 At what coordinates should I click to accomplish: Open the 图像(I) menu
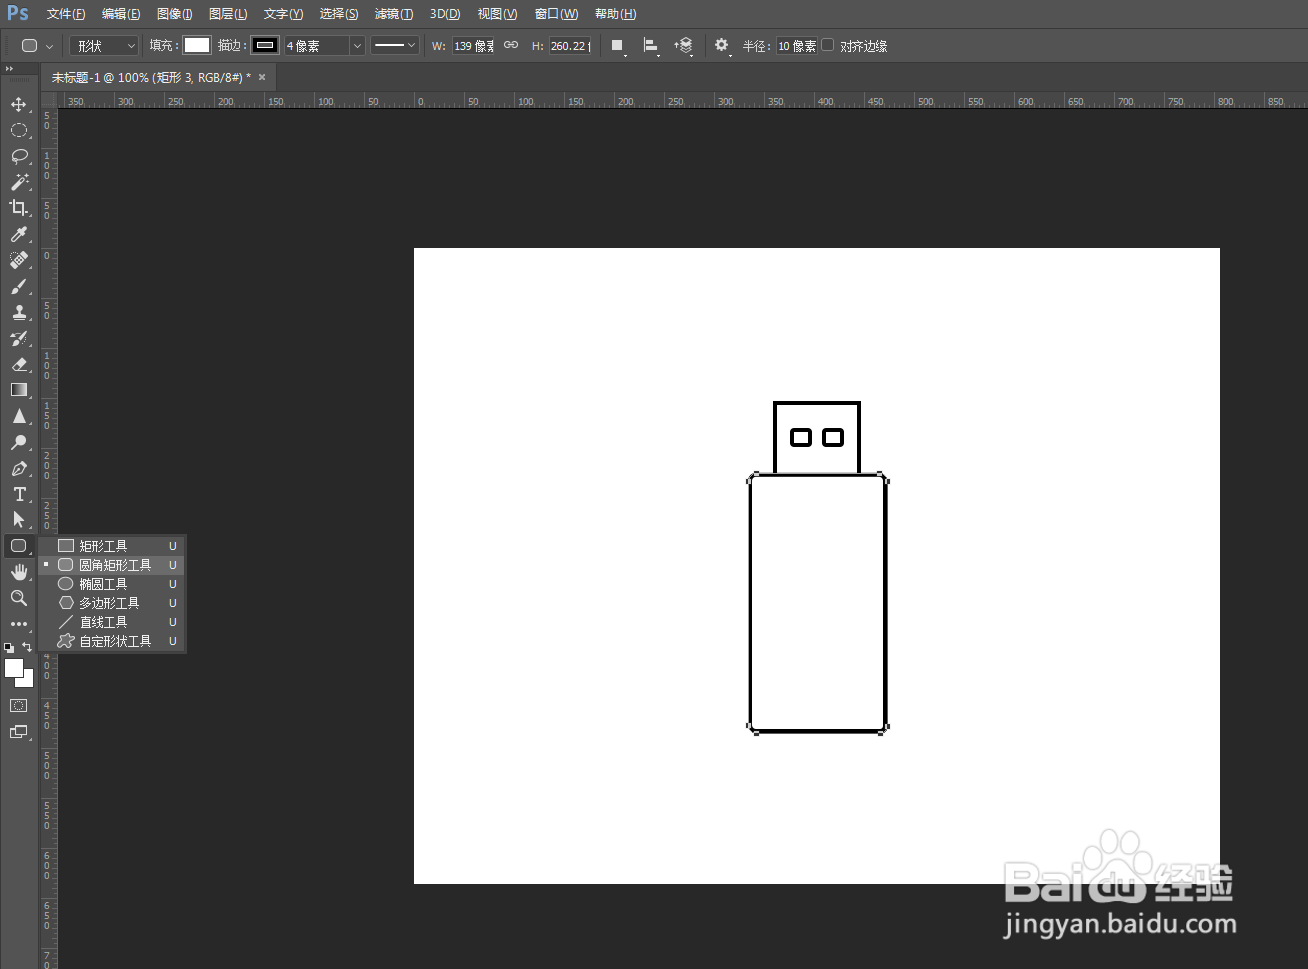coord(175,14)
